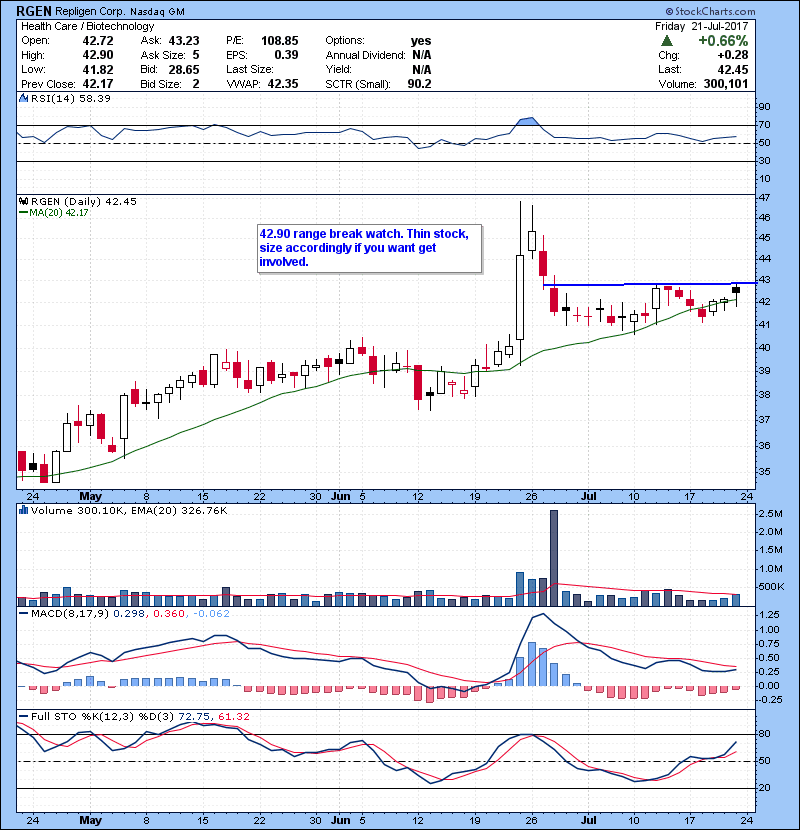This screenshot has height=830, width=800.
Task: Click the StockCharts.com watermark link
Action: coord(711,11)
